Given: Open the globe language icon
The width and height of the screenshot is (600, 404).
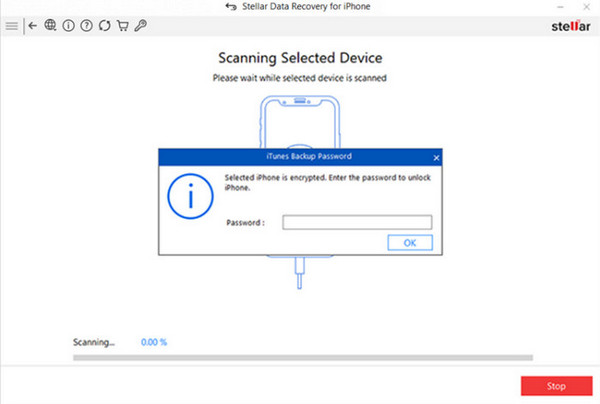Looking at the screenshot, I should (x=50, y=25).
